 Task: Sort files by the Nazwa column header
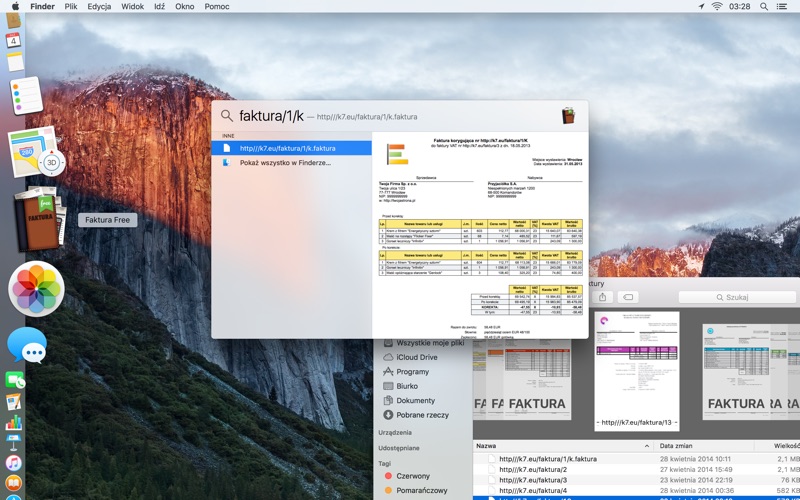[563, 446]
